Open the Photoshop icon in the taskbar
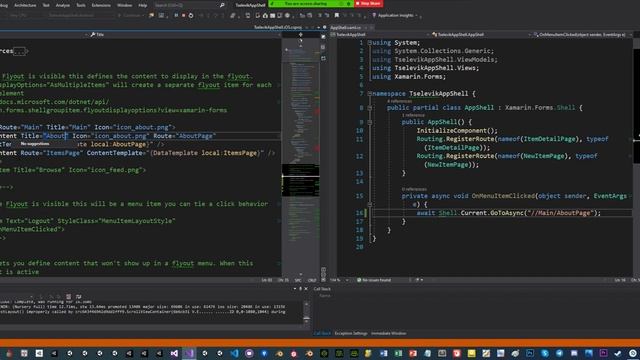The image size is (640, 360). click(530, 353)
